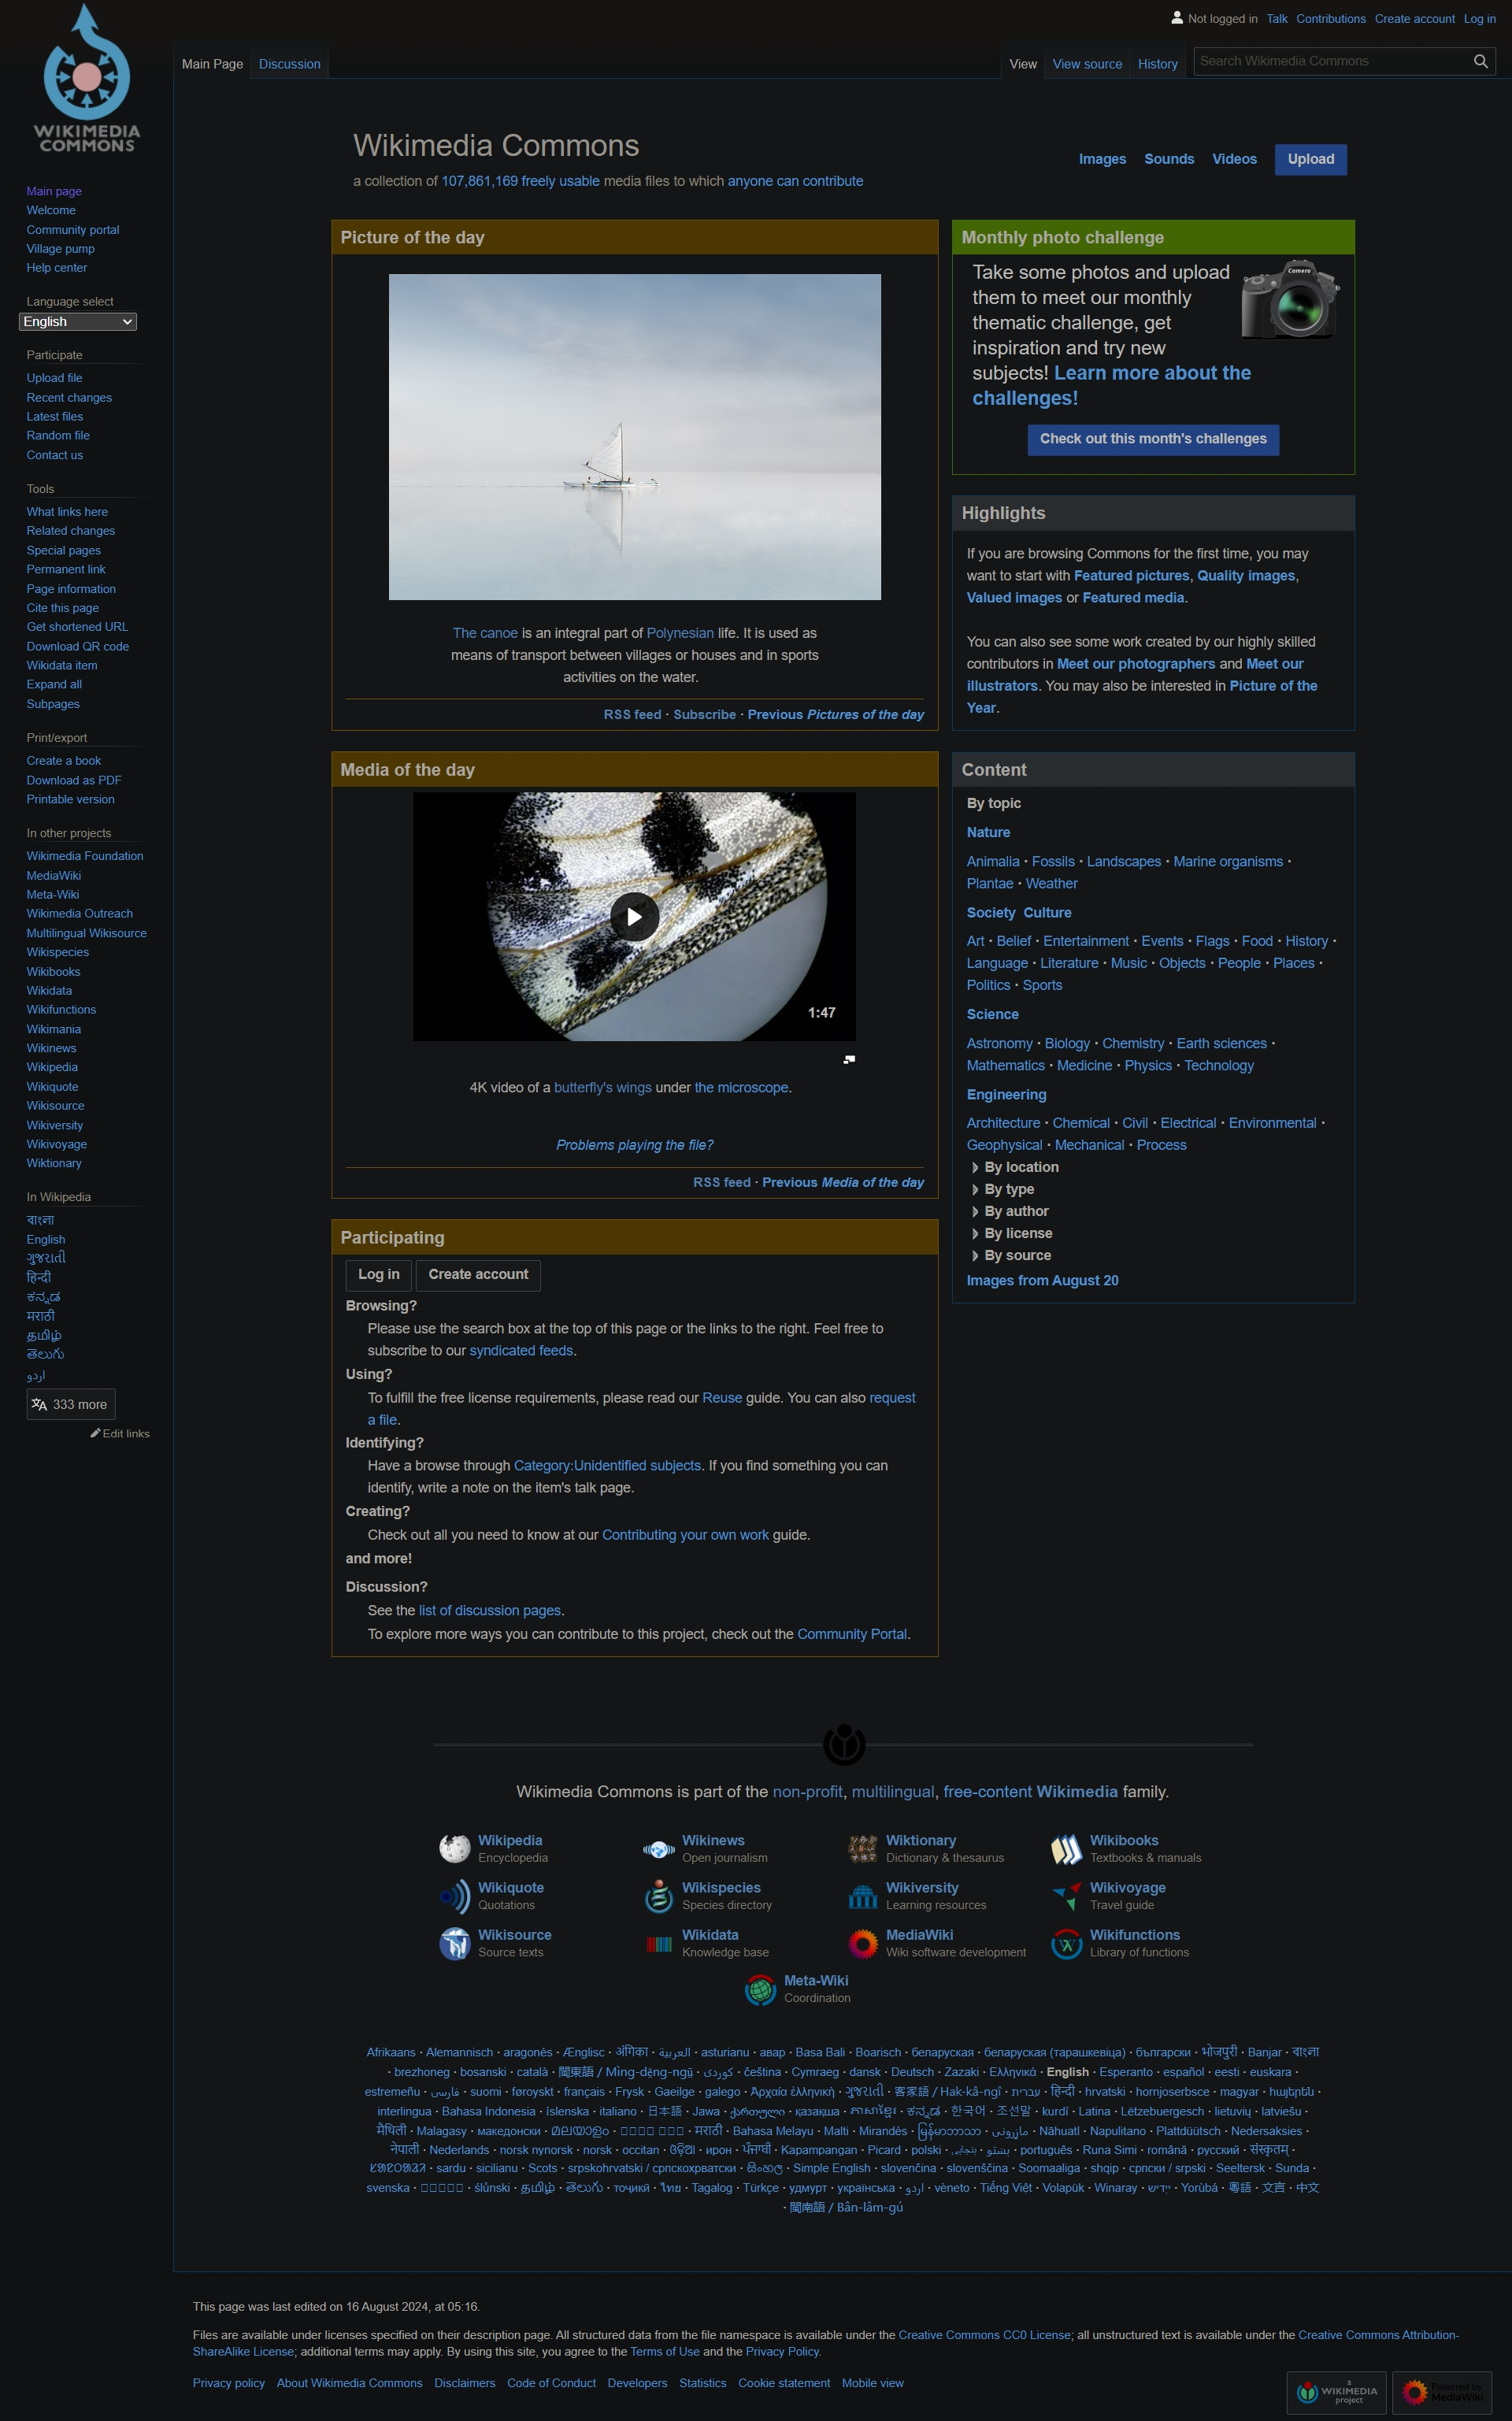Switch to the Discussion tab
Viewport: 1512px width, 2421px height.
(290, 64)
